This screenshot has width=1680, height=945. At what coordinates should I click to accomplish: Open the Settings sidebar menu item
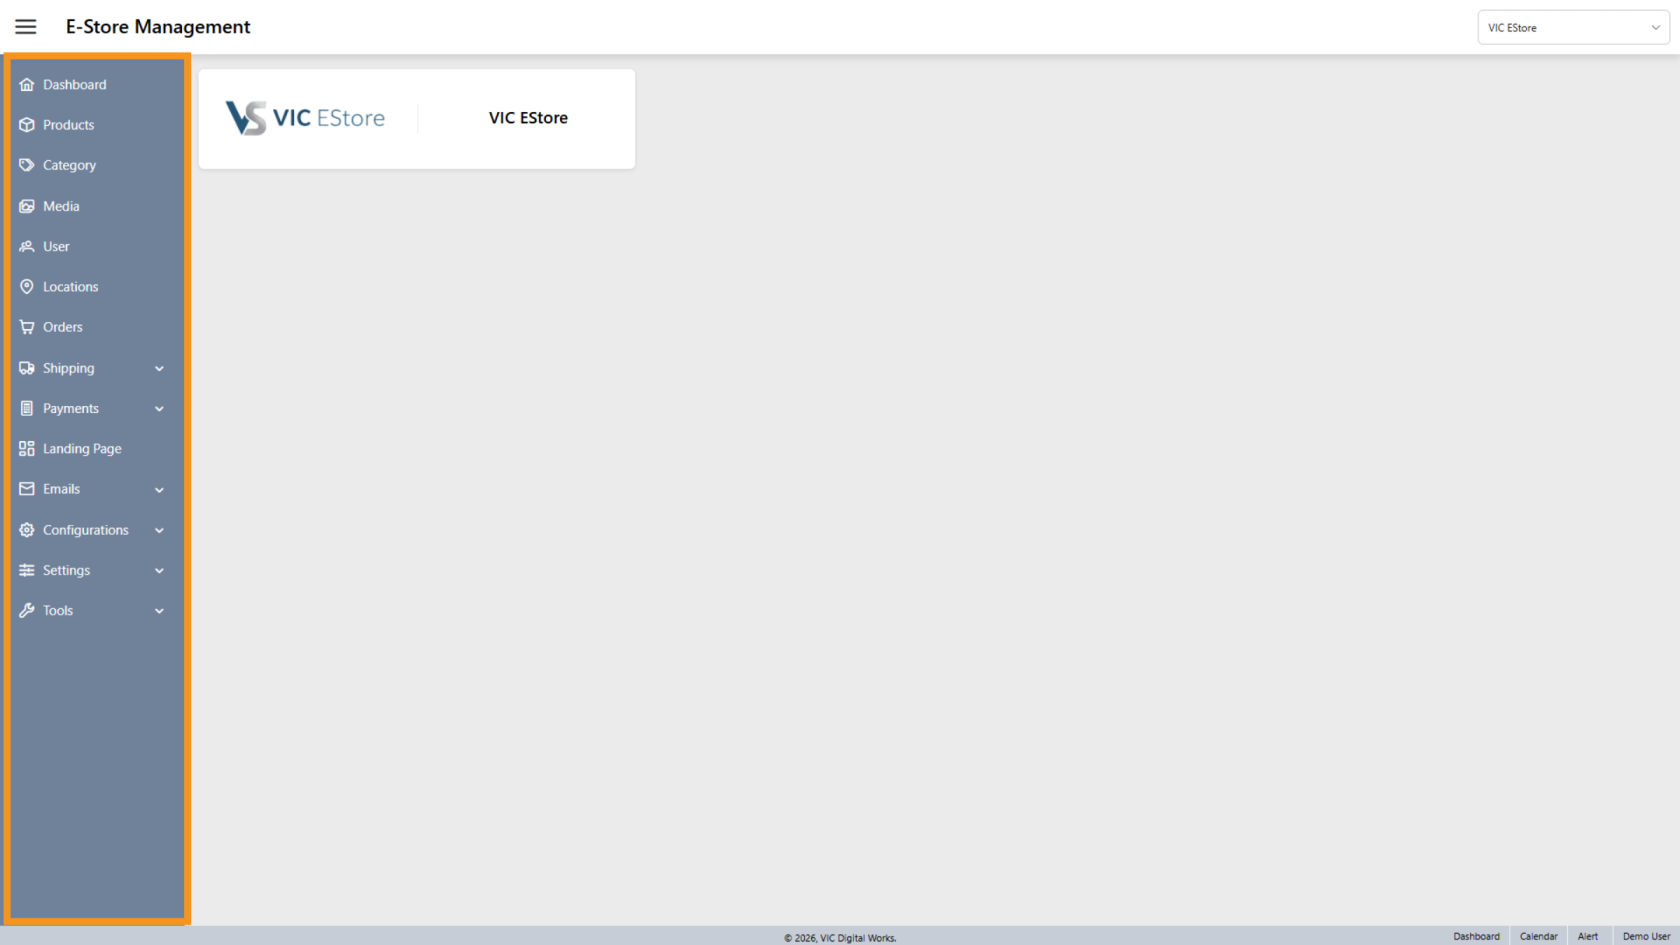click(67, 570)
